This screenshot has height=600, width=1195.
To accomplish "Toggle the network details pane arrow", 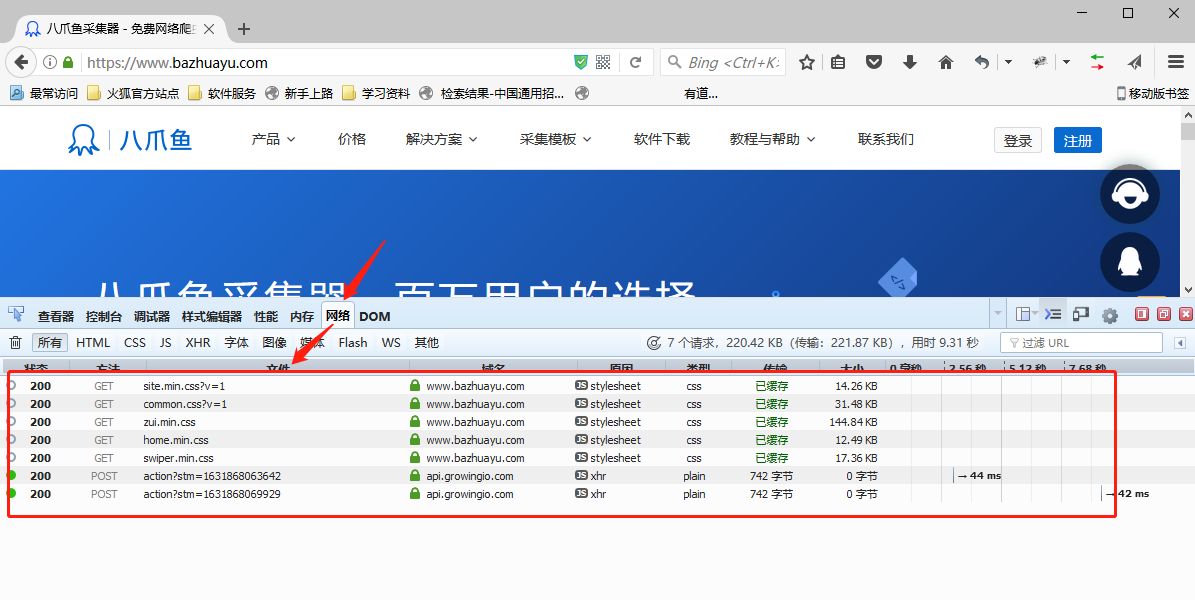I will tap(1180, 343).
